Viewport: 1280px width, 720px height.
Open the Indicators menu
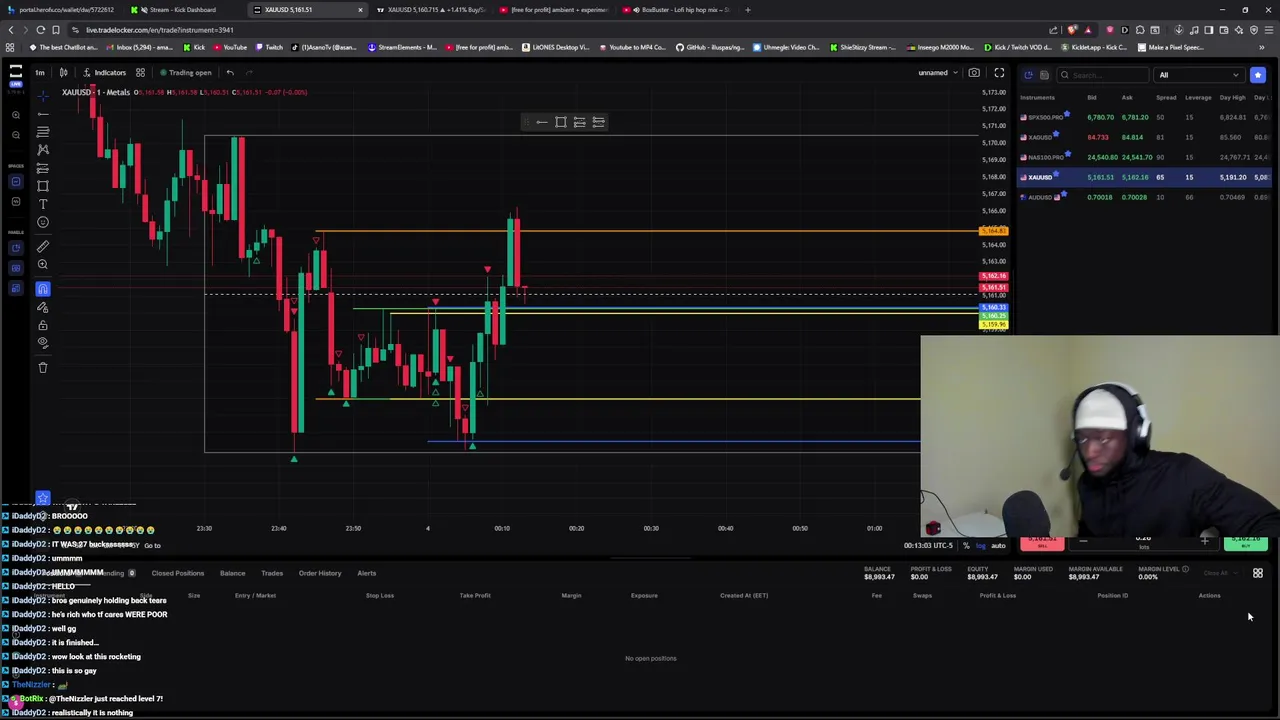click(x=104, y=72)
